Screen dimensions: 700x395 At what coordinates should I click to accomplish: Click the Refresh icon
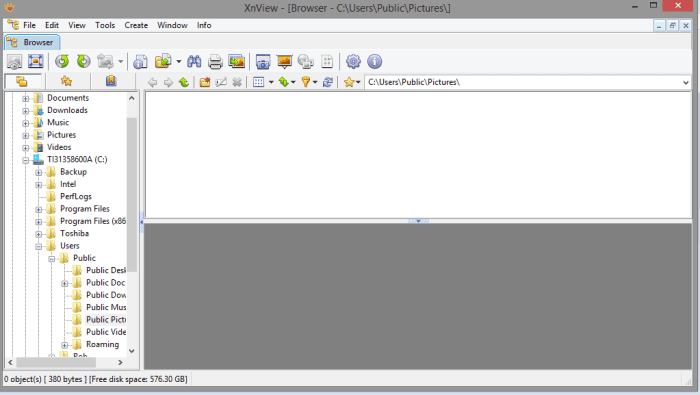click(328, 82)
